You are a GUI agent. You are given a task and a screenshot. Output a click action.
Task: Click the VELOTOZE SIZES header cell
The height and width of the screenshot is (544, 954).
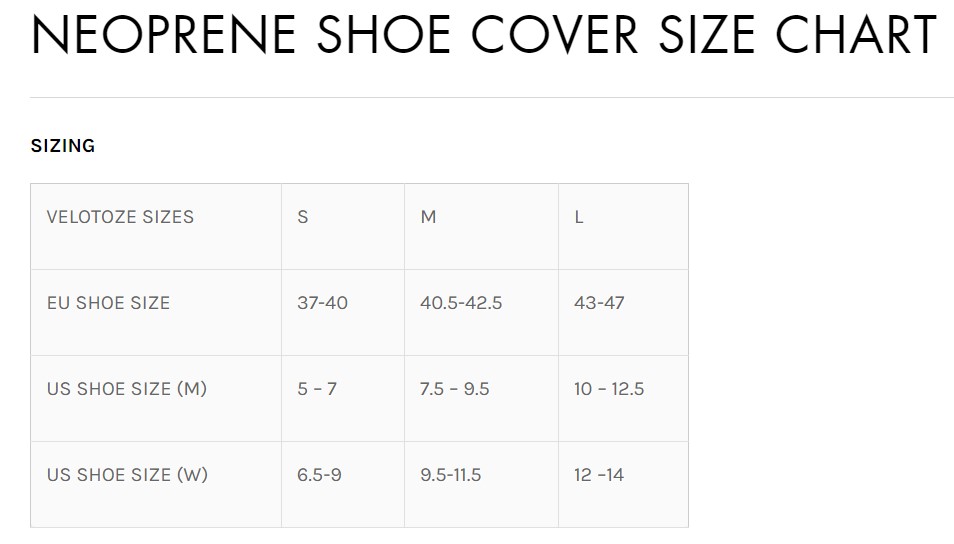(120, 217)
